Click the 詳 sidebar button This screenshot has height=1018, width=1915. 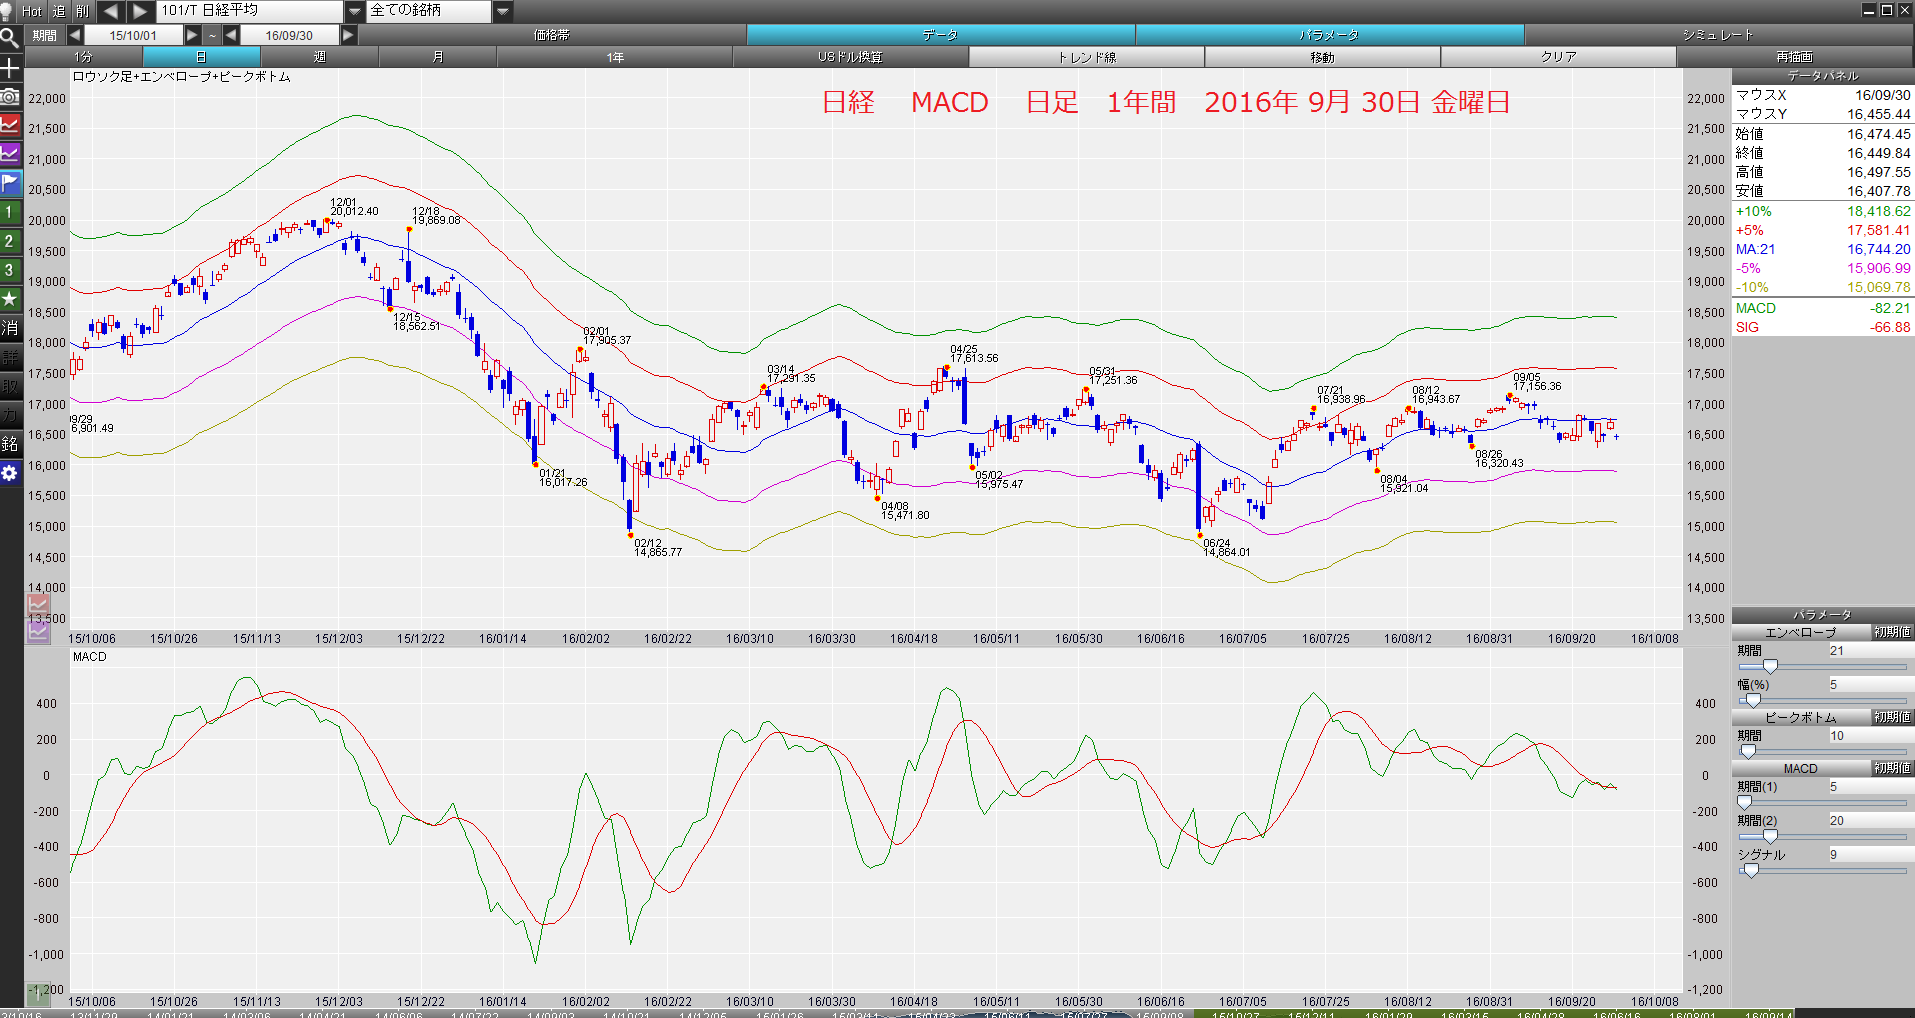pyautogui.click(x=10, y=357)
